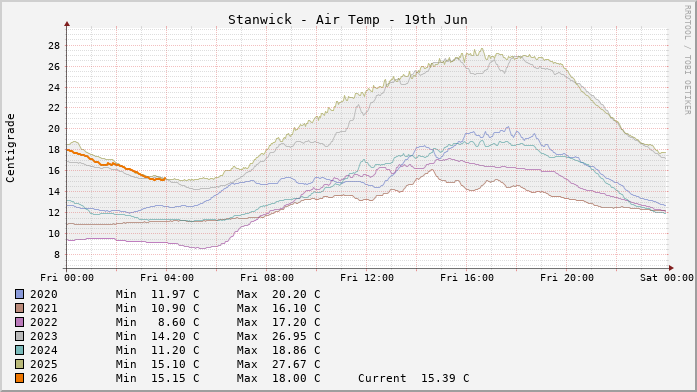Click the red arrowhead ending the x-axis
Viewport: 697px width, 392px height.
point(671,268)
